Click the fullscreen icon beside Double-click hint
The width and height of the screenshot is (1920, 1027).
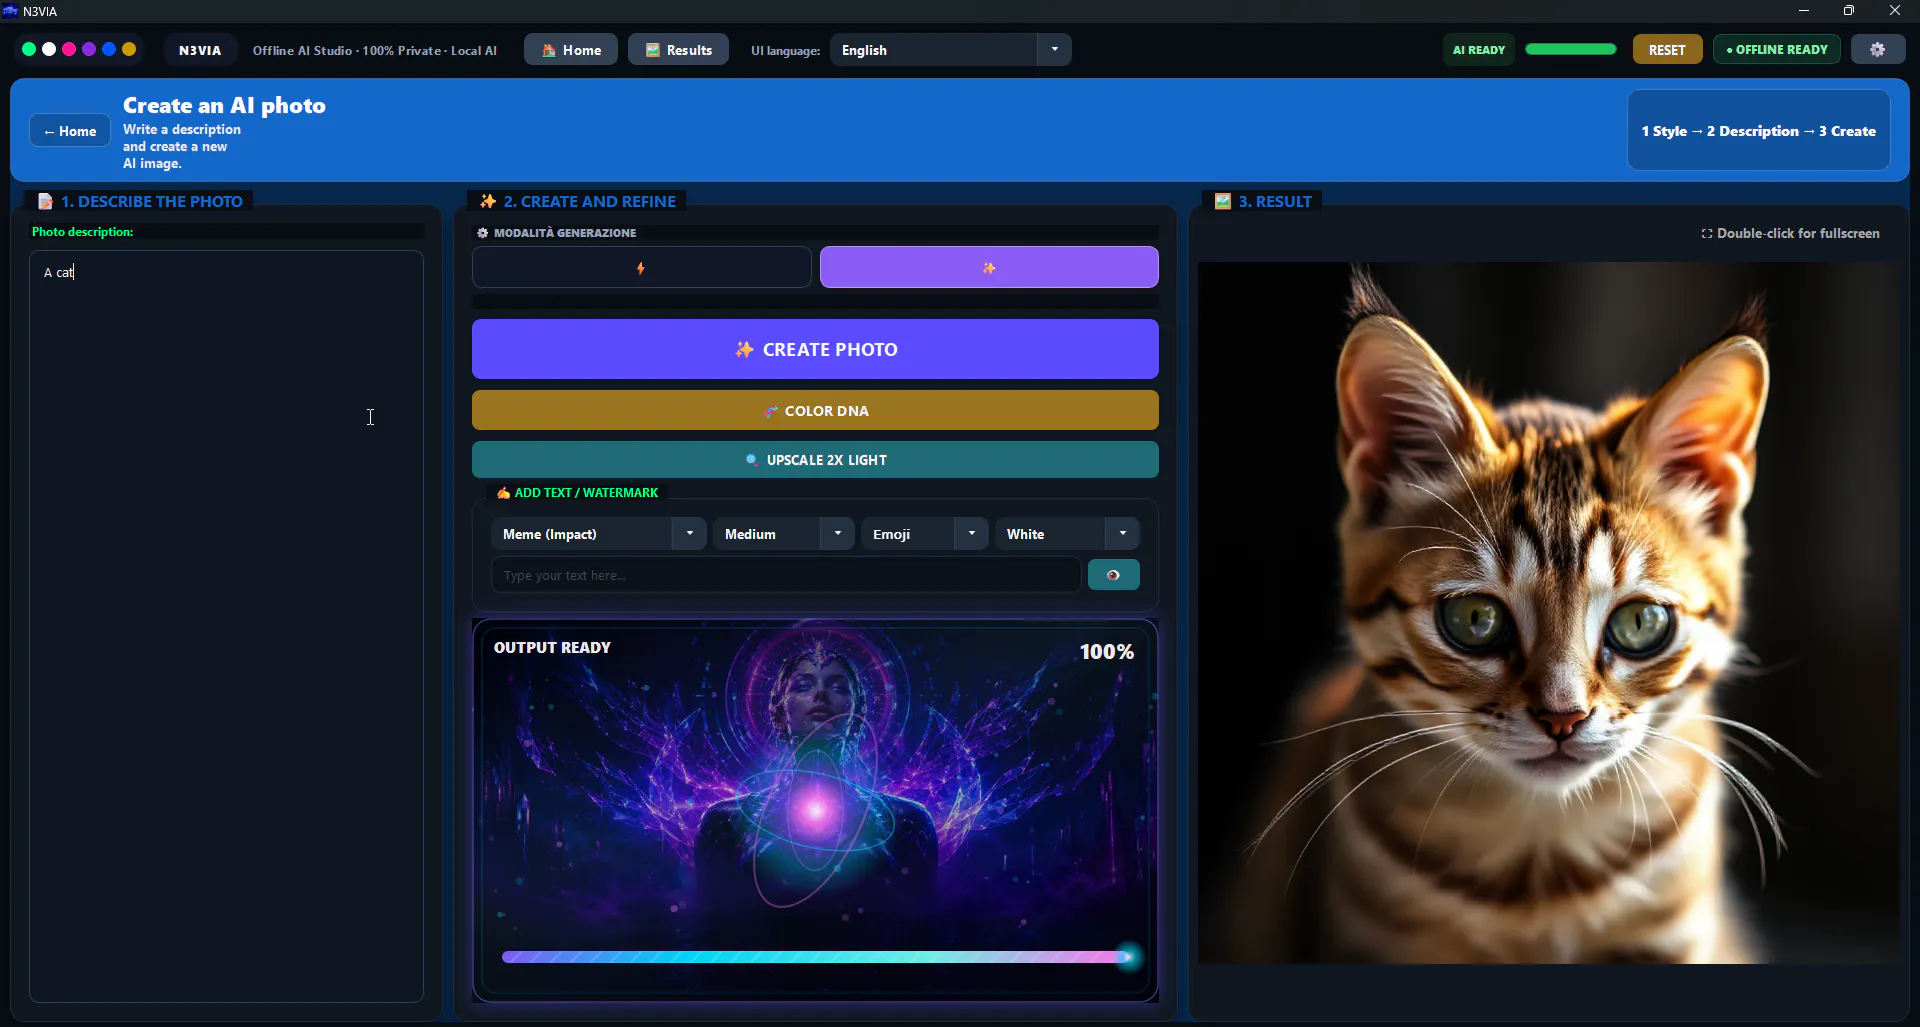(x=1707, y=233)
